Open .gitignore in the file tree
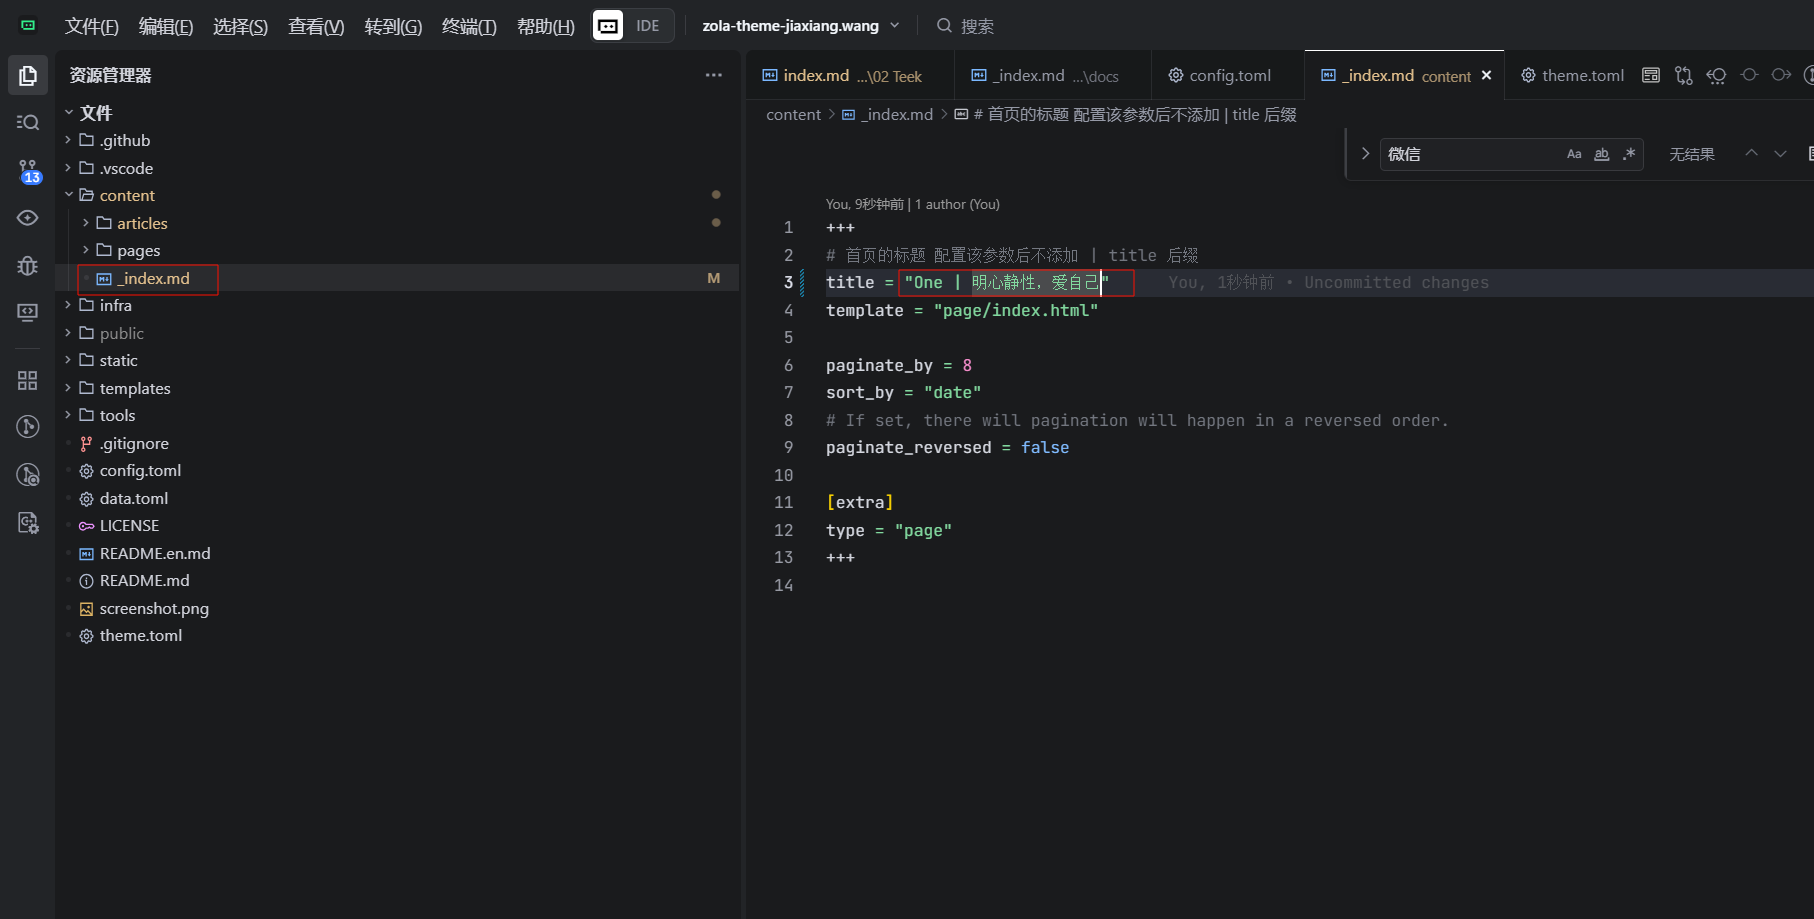Image resolution: width=1814 pixels, height=919 pixels. coord(134,443)
